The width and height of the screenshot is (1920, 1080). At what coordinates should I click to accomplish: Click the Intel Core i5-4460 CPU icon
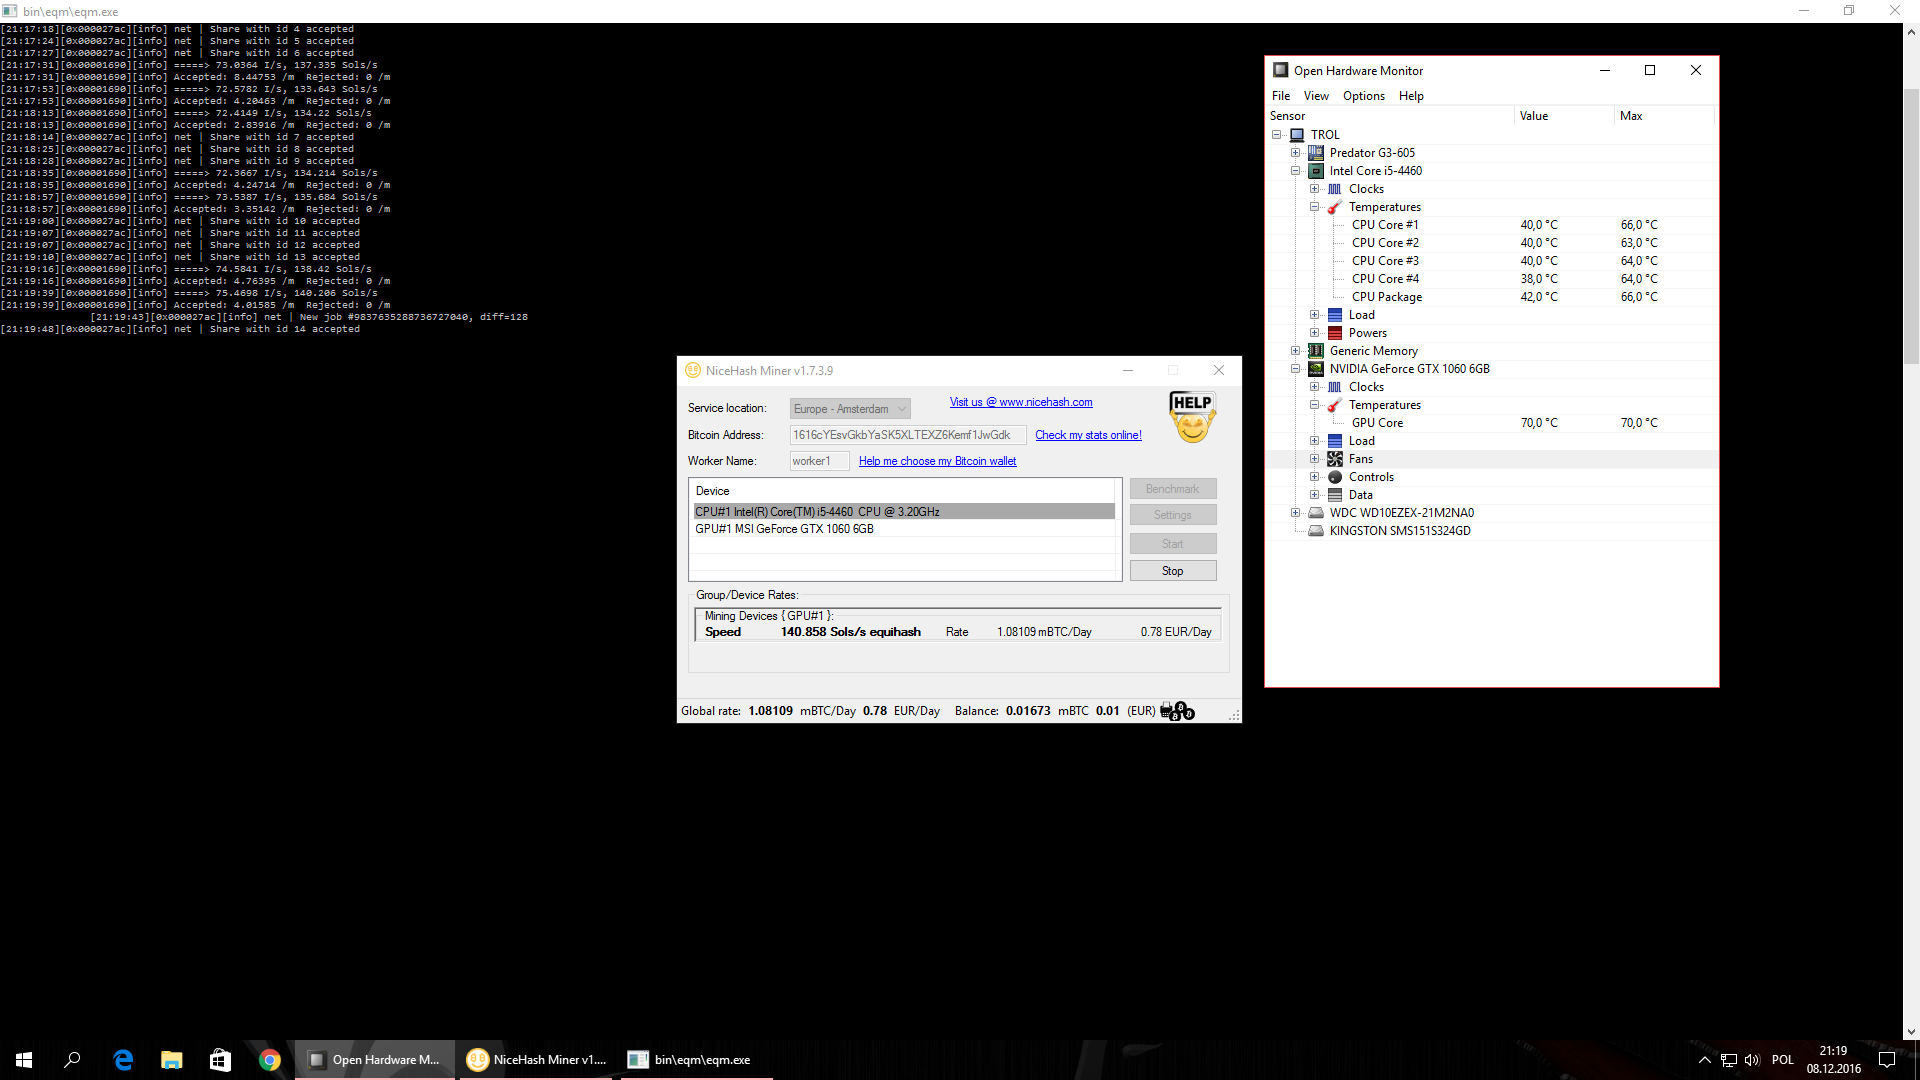[x=1316, y=171]
